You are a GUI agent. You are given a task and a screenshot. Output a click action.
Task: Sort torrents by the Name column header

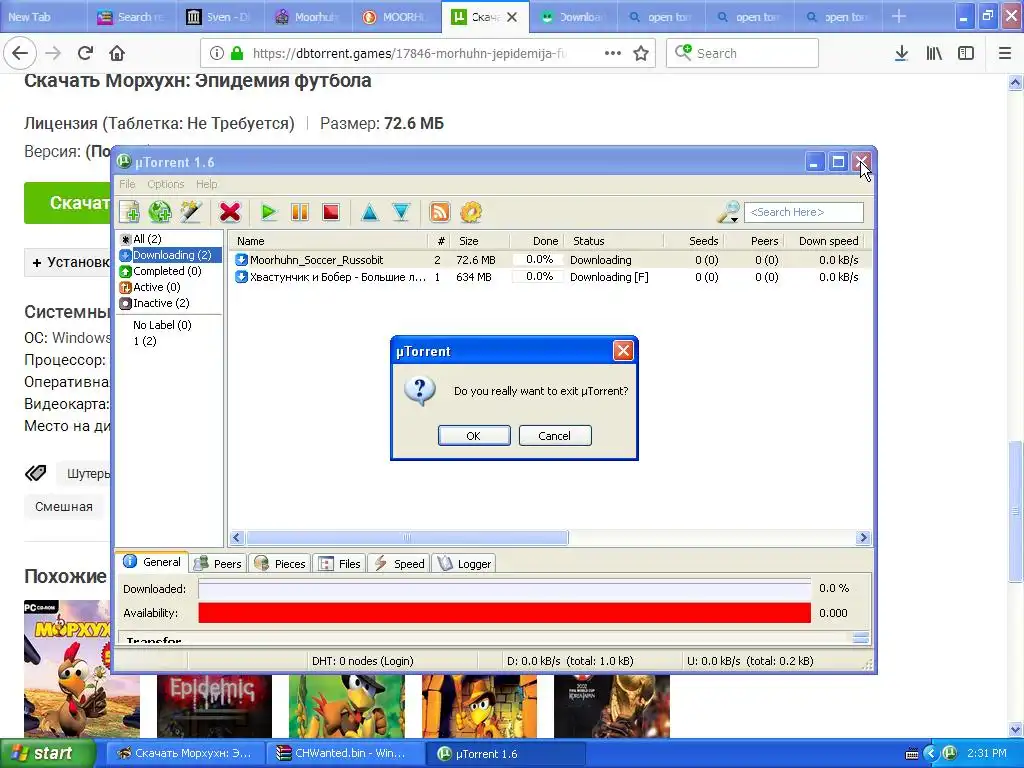328,241
